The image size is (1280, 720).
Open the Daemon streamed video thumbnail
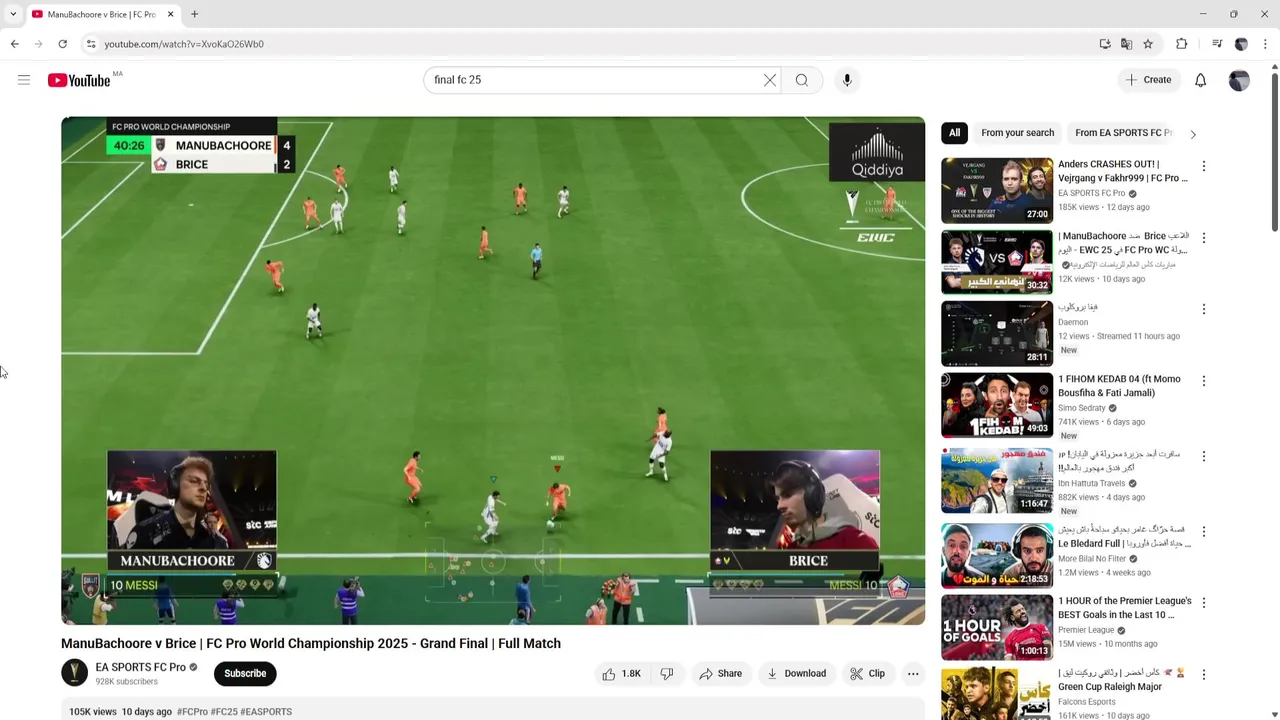pos(997,334)
